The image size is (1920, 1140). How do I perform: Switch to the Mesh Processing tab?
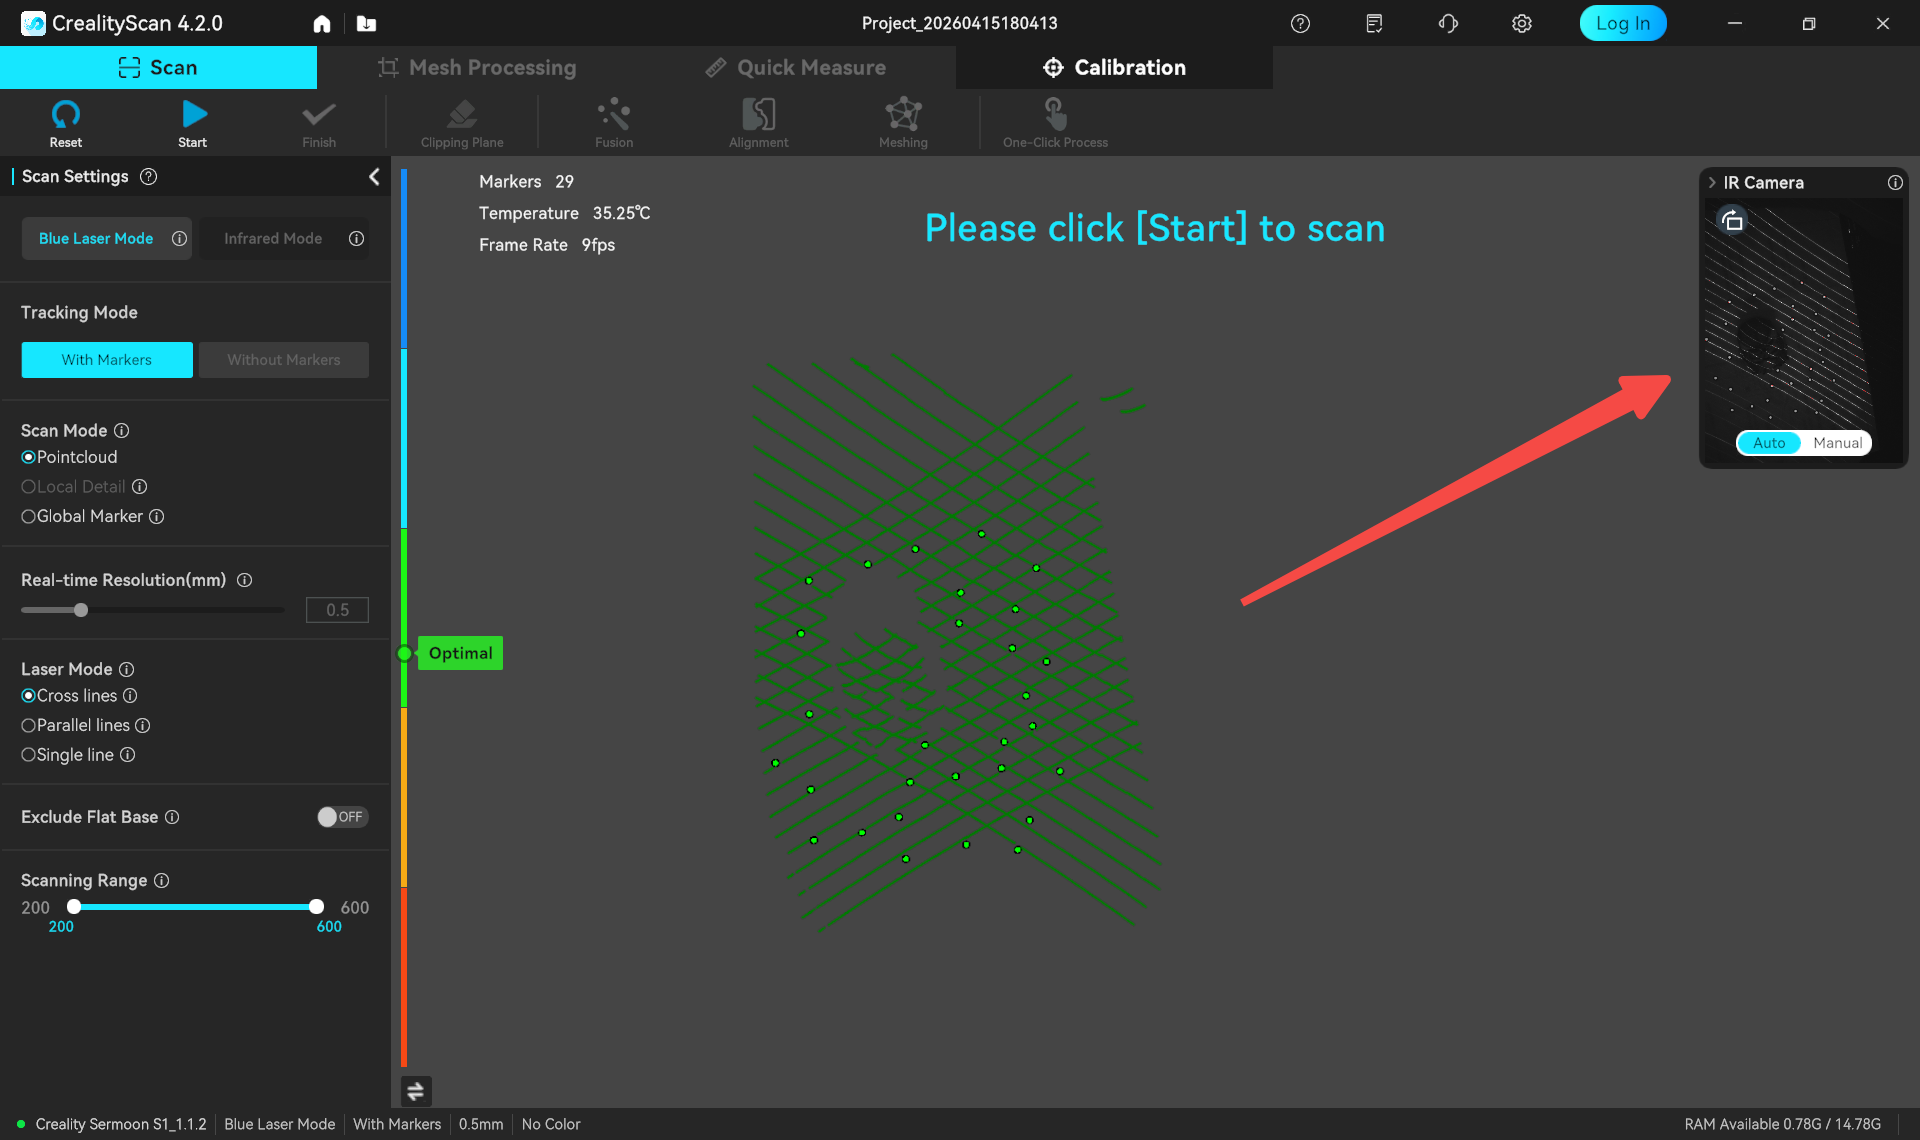pos(477,68)
